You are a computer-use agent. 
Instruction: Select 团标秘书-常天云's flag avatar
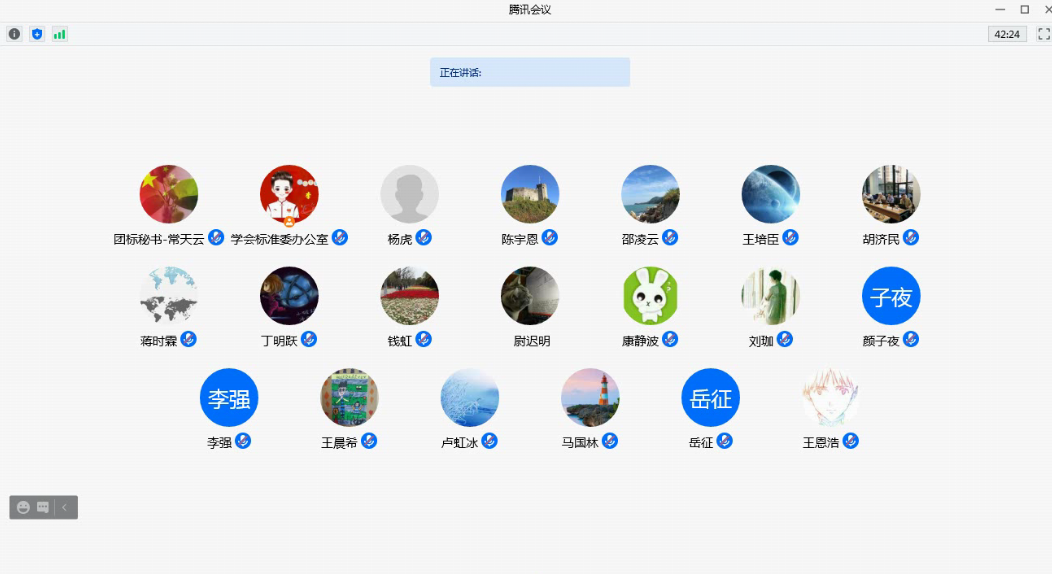[x=169, y=194]
